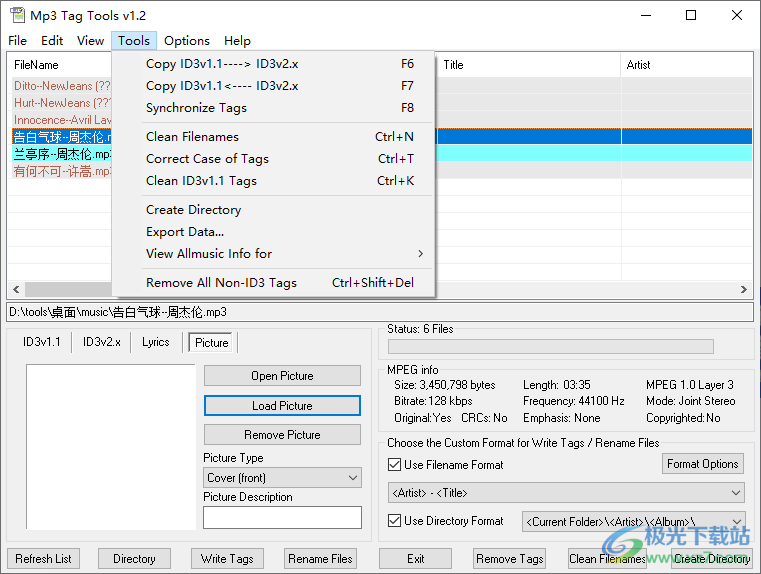Click the Status progress bar
Image resolution: width=761 pixels, height=574 pixels.
point(551,346)
